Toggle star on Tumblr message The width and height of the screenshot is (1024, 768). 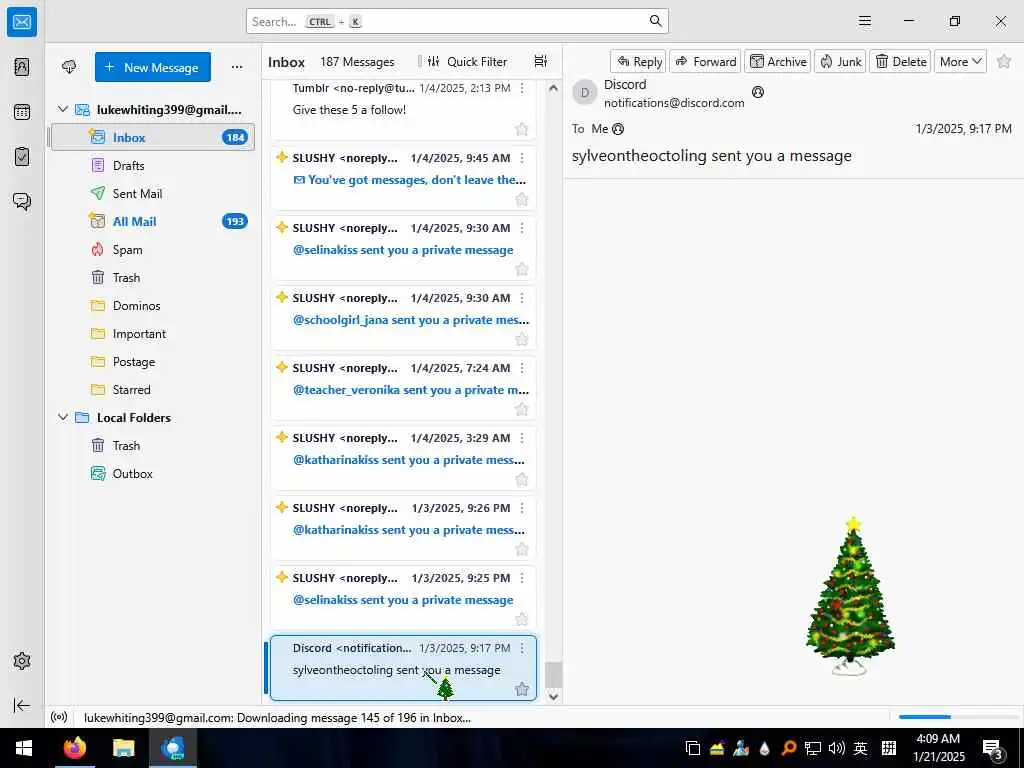522,129
